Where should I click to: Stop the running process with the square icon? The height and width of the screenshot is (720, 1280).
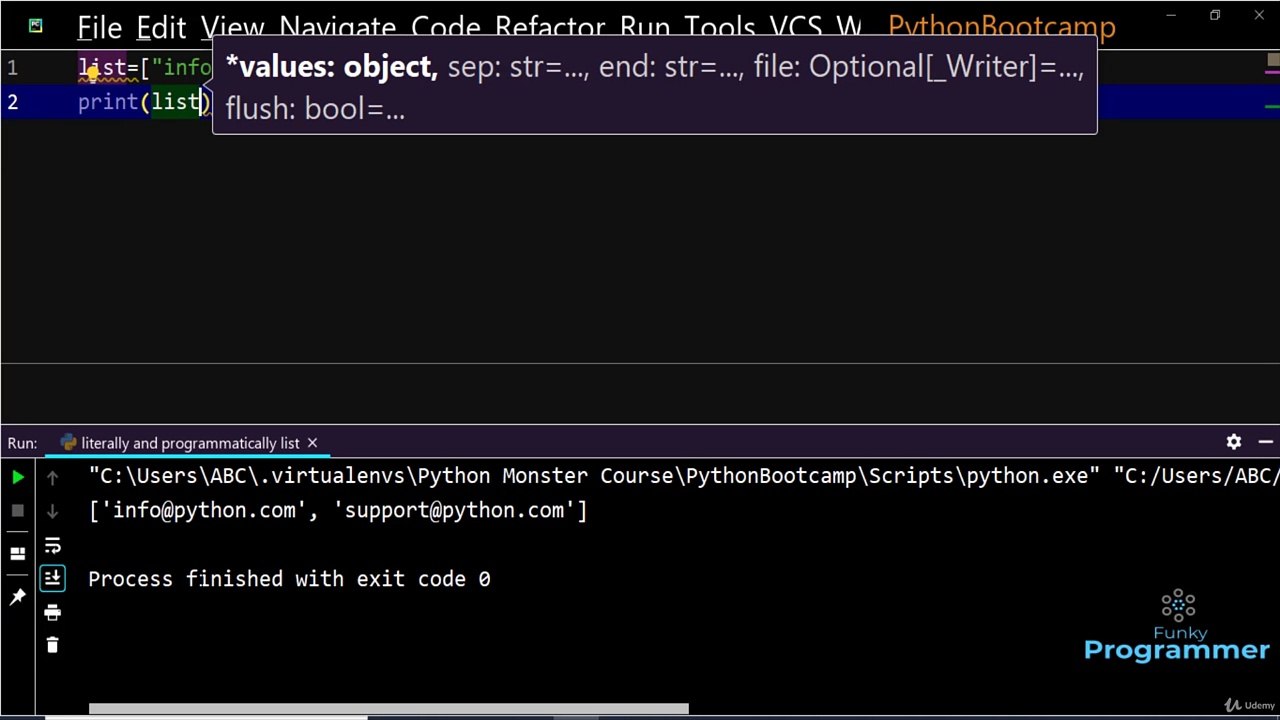[18, 511]
